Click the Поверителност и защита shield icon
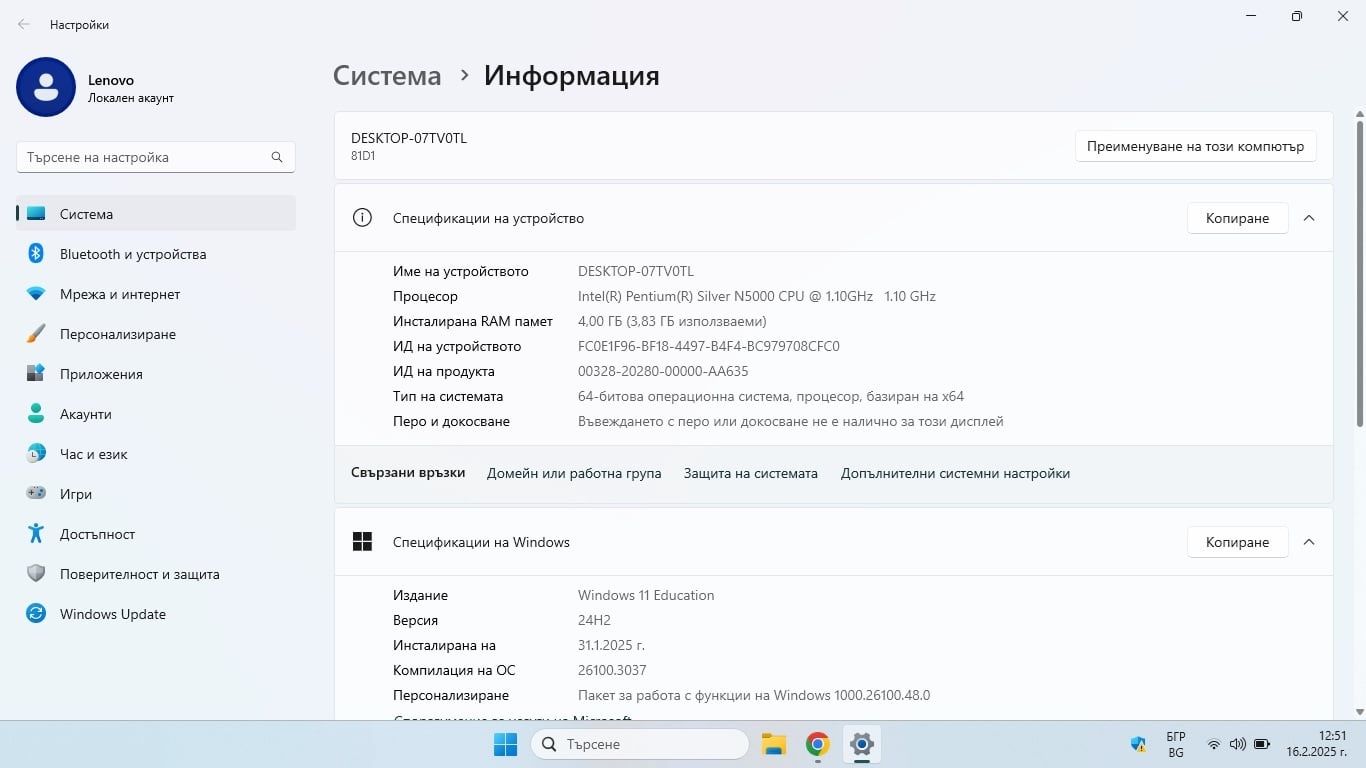1366x768 pixels. click(x=36, y=574)
